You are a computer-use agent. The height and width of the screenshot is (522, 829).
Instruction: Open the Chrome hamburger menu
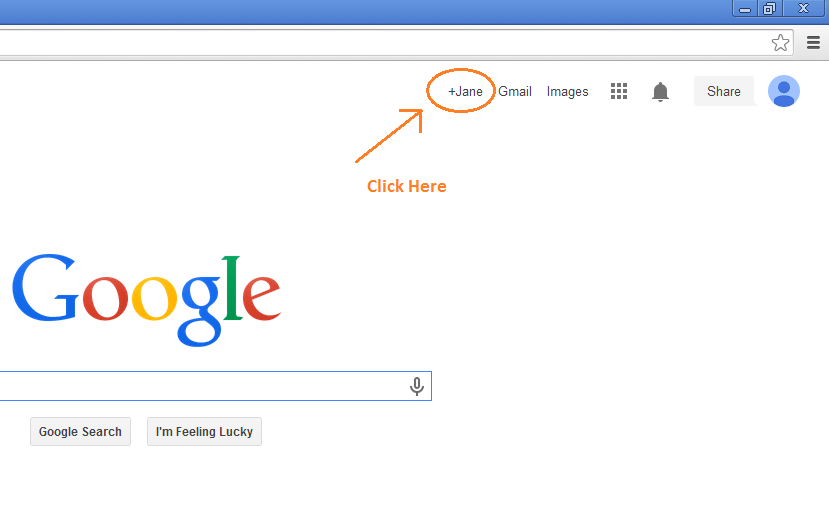tap(813, 43)
